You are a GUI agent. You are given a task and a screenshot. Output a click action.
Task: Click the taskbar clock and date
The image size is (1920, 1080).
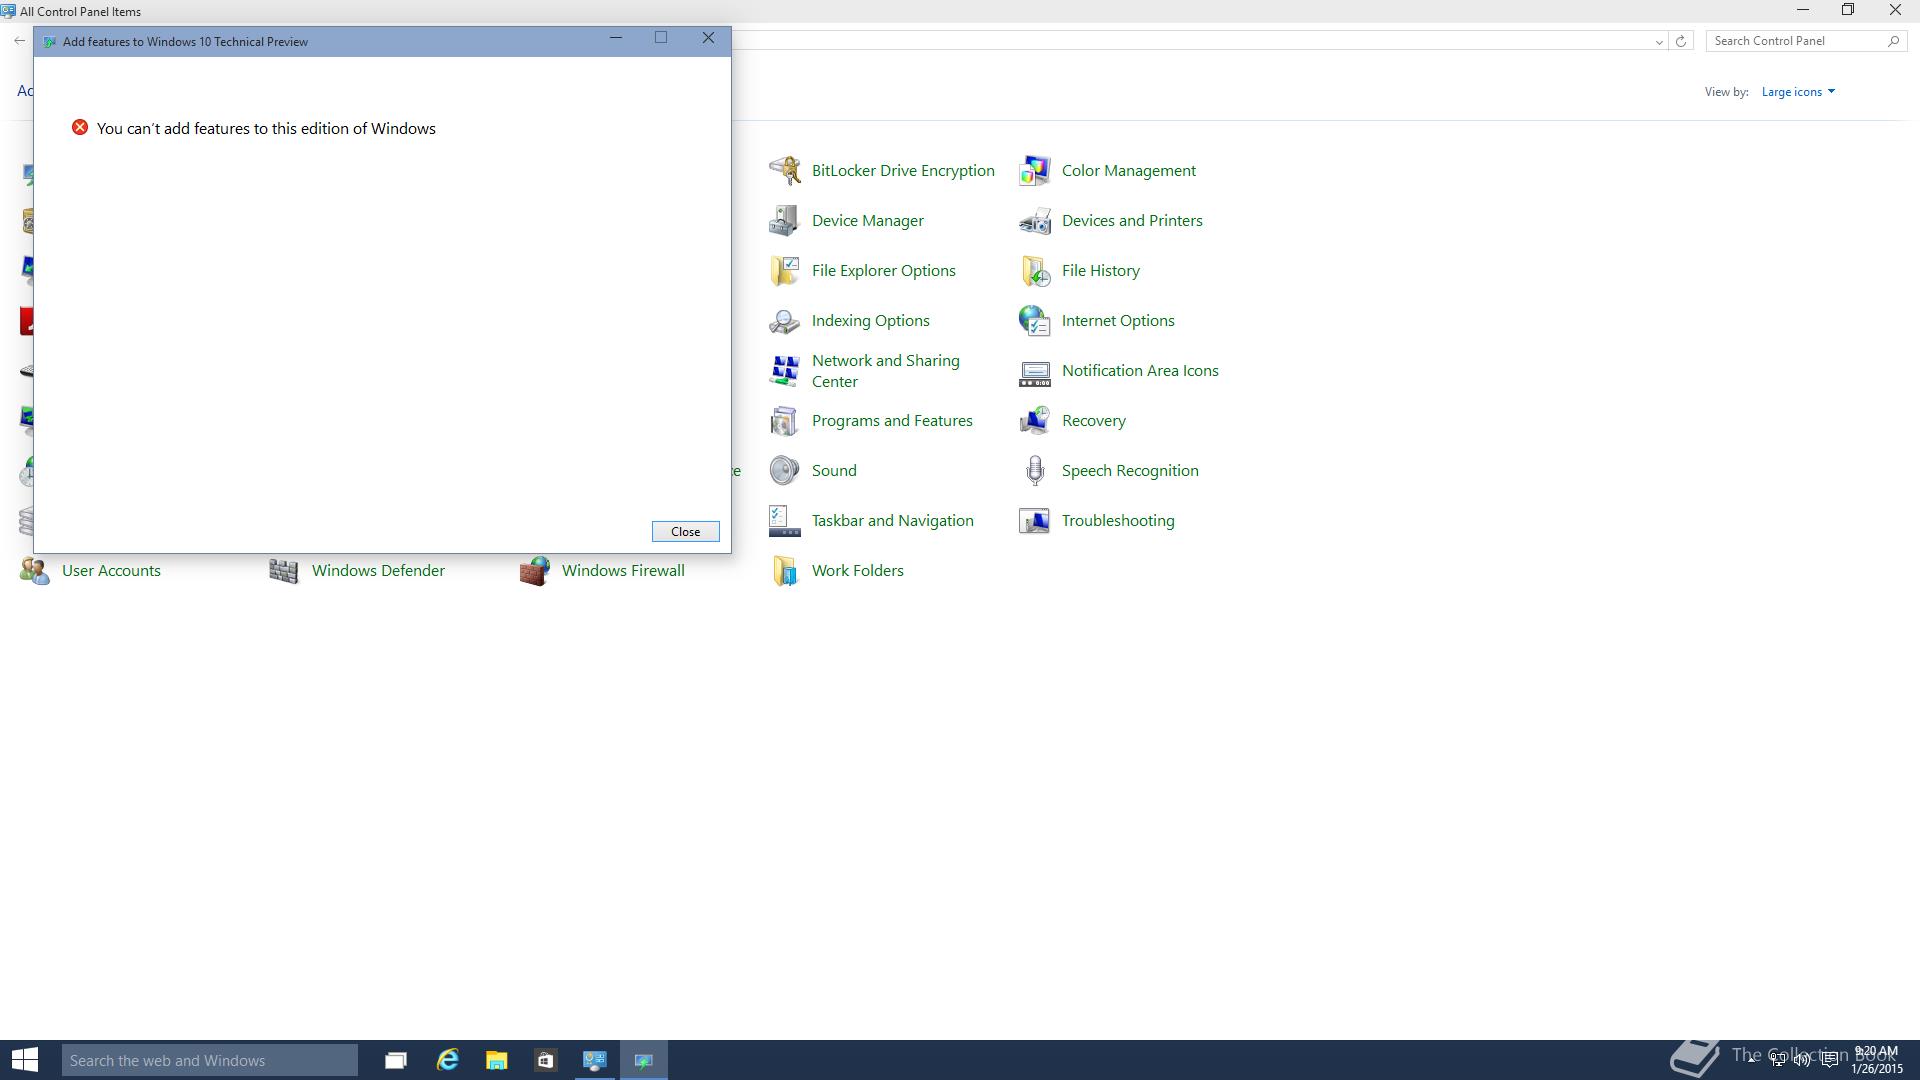pyautogui.click(x=1875, y=1060)
